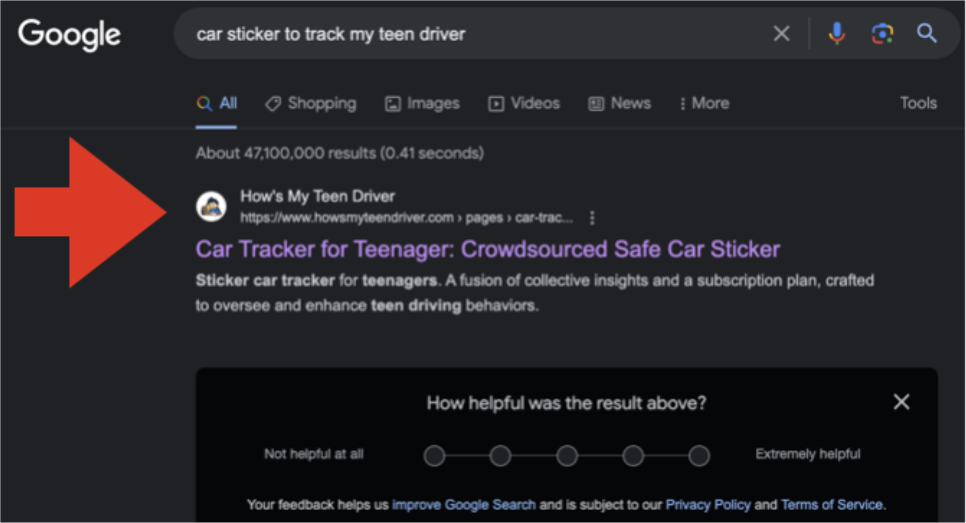Select the rating nearest Extremely helpful

(699, 456)
